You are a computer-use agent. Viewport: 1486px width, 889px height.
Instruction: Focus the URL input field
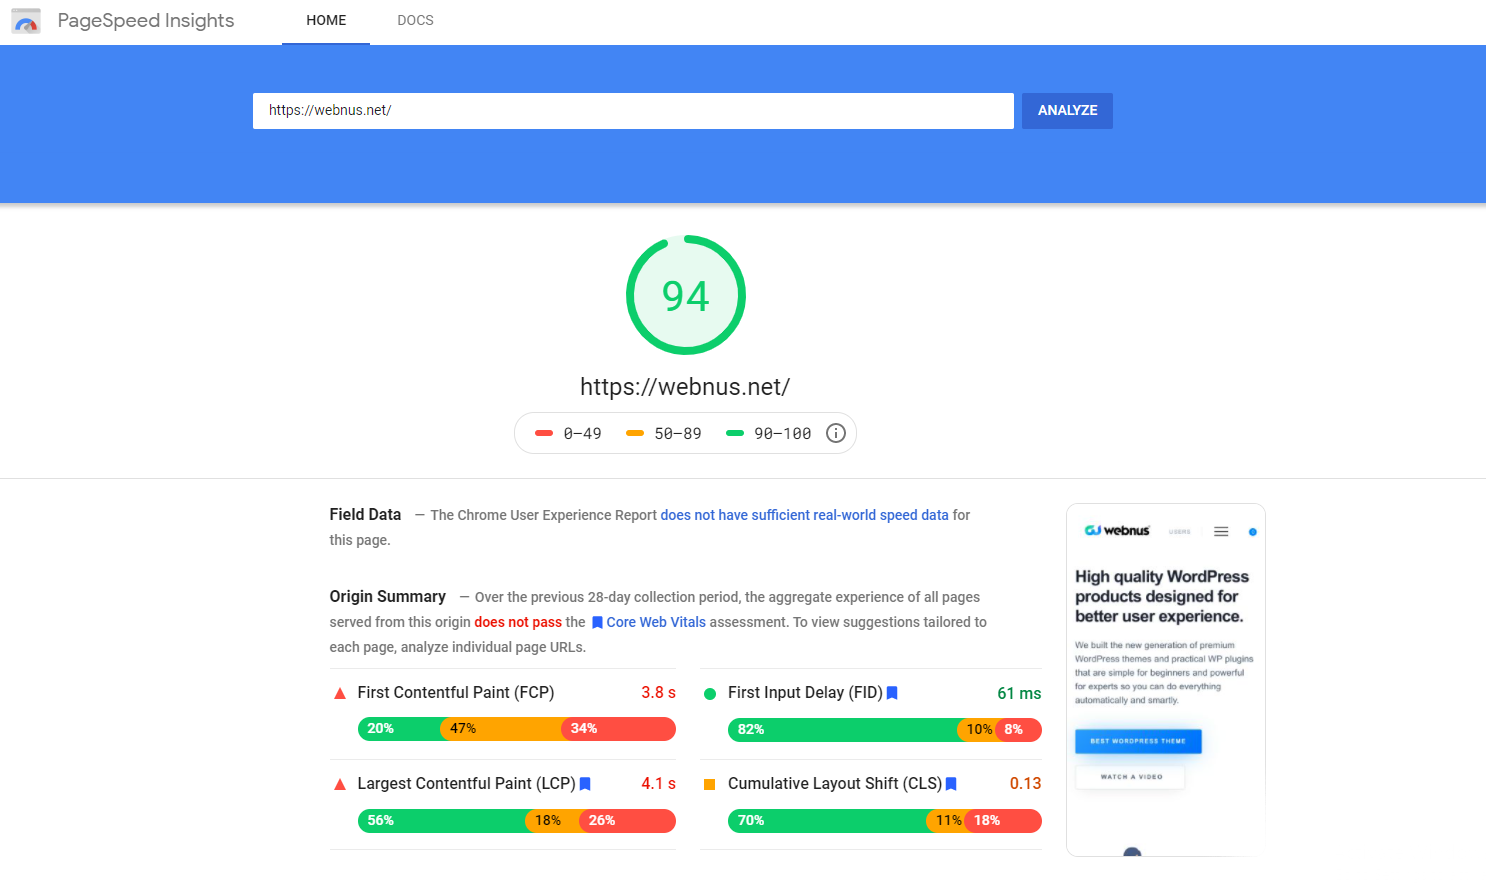point(633,111)
